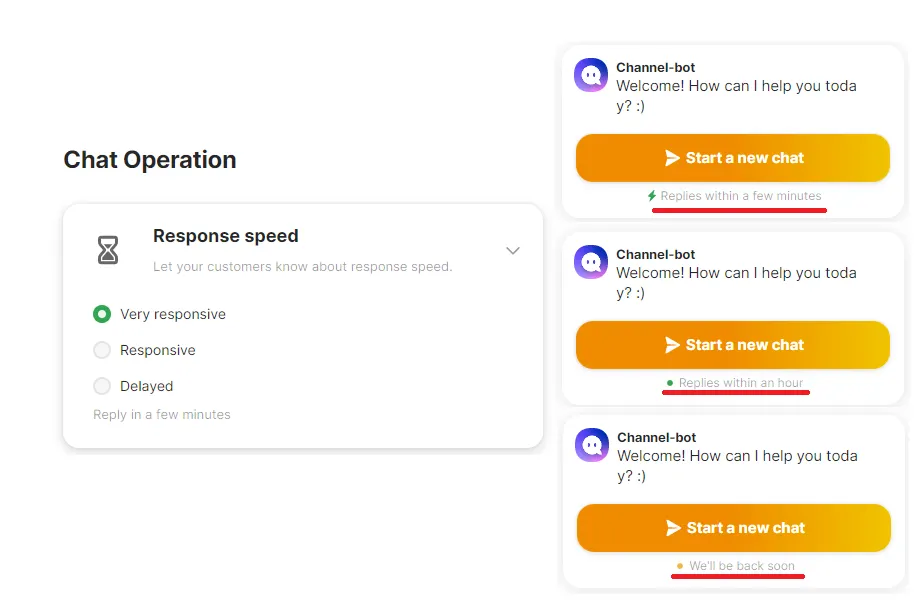
Task: Start a new chat in middle widget
Action: 733,345
